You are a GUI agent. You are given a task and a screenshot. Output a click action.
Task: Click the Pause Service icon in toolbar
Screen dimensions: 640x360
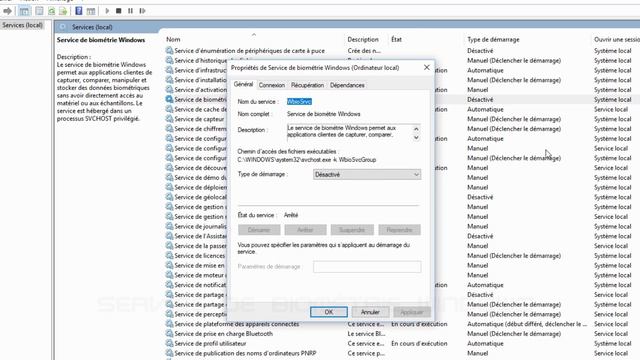click(x=130, y=11)
